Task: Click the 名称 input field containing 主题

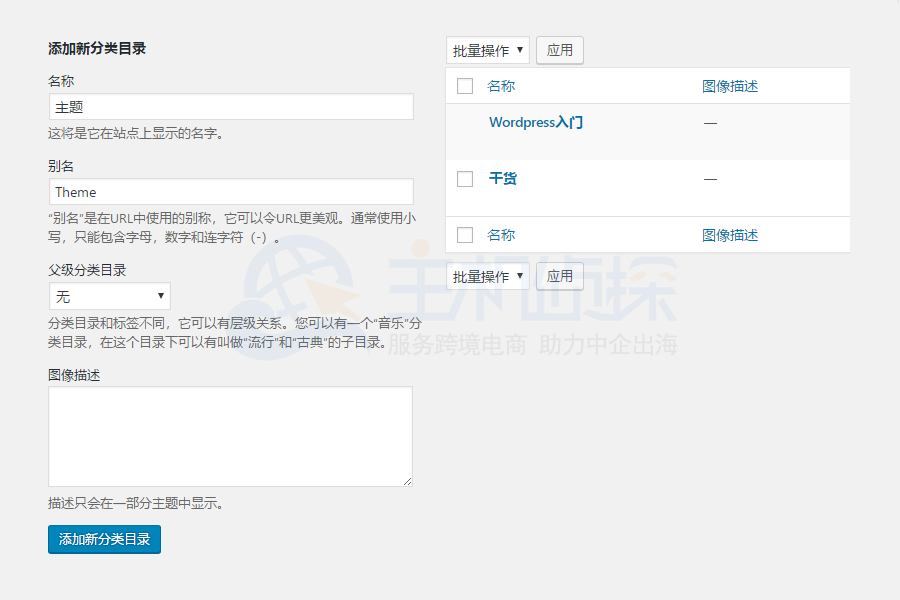Action: pyautogui.click(x=231, y=107)
